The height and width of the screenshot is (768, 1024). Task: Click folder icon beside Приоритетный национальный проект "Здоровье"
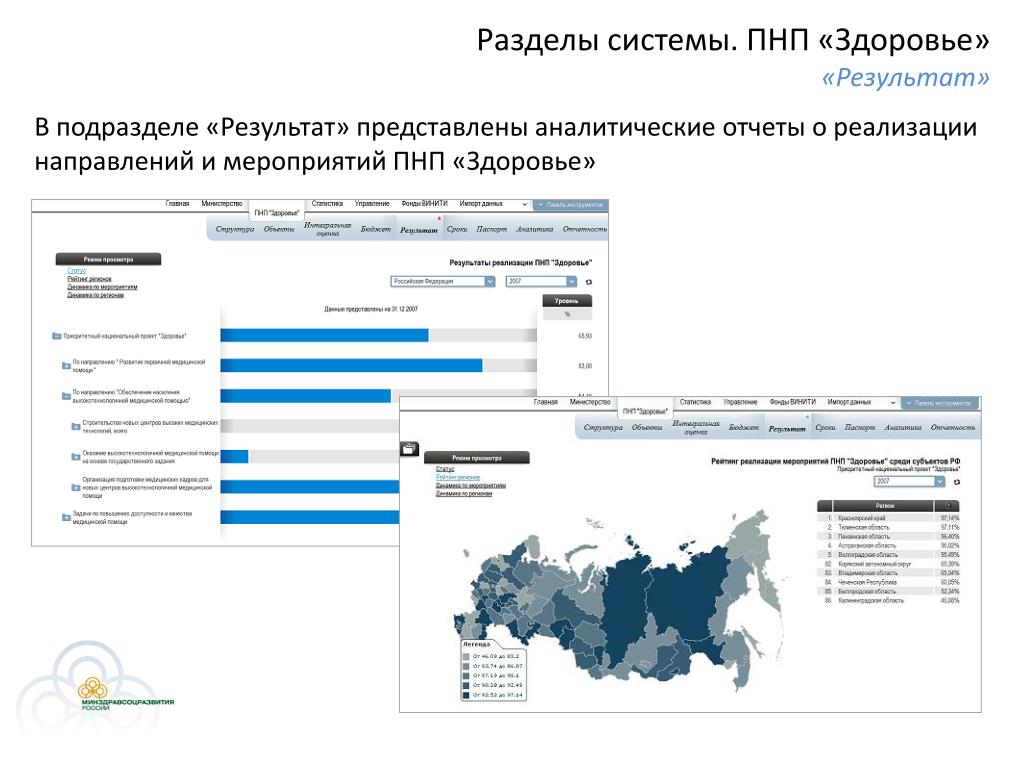coord(56,336)
